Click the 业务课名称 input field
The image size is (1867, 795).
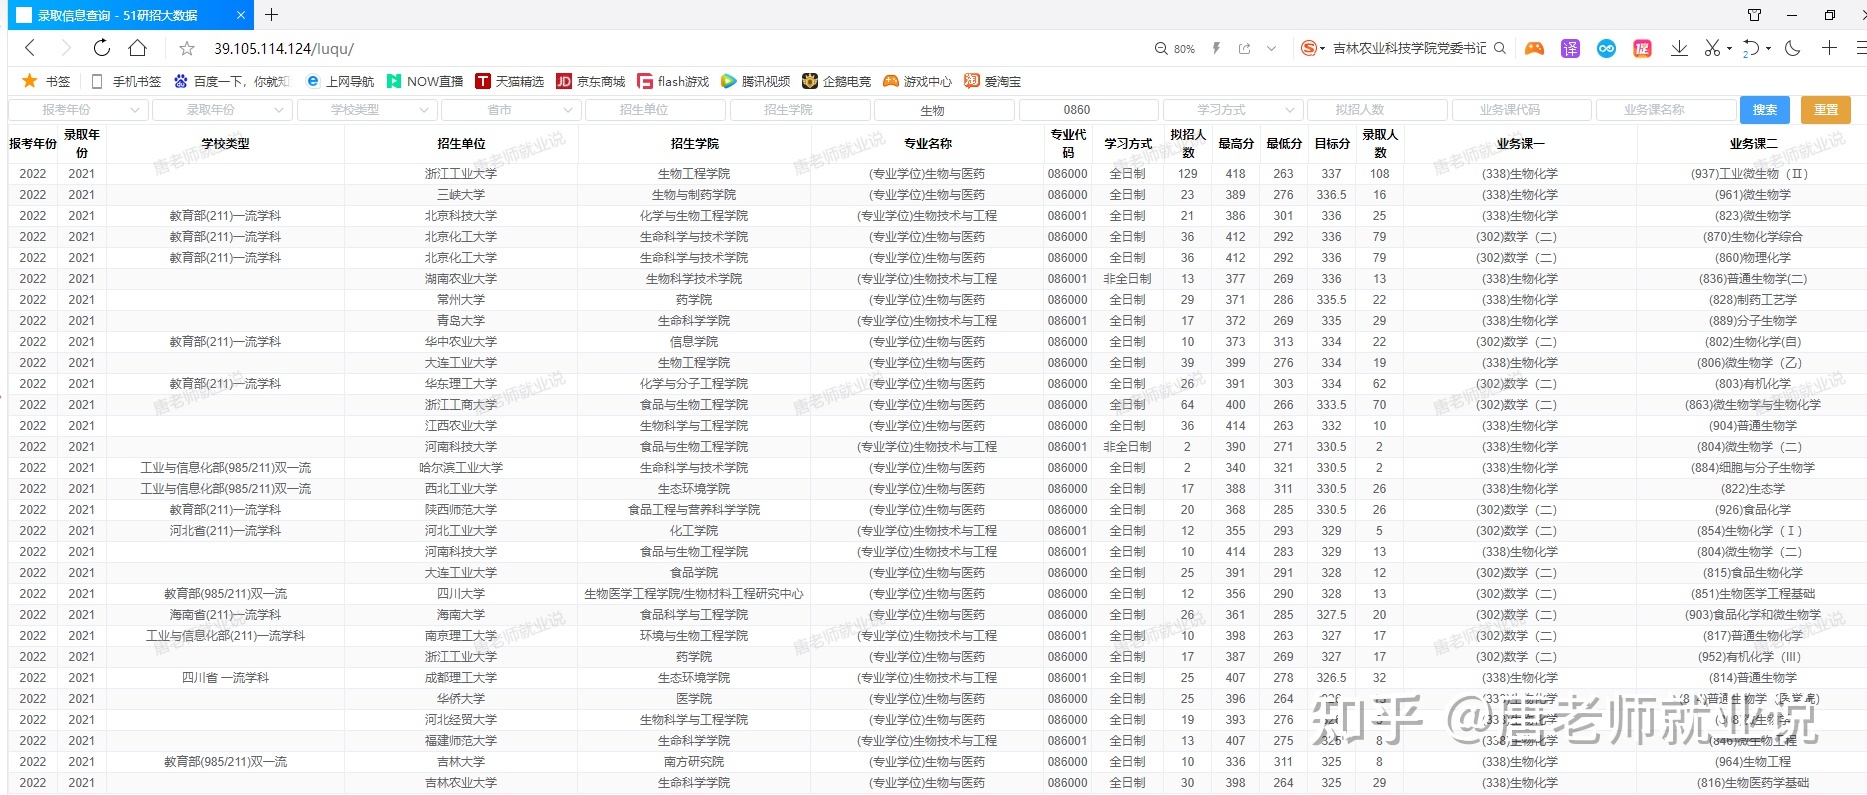[1664, 110]
